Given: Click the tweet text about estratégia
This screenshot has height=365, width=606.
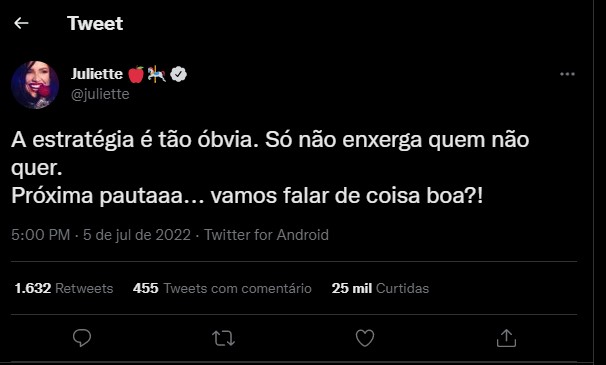Looking at the screenshot, I should coord(270,167).
